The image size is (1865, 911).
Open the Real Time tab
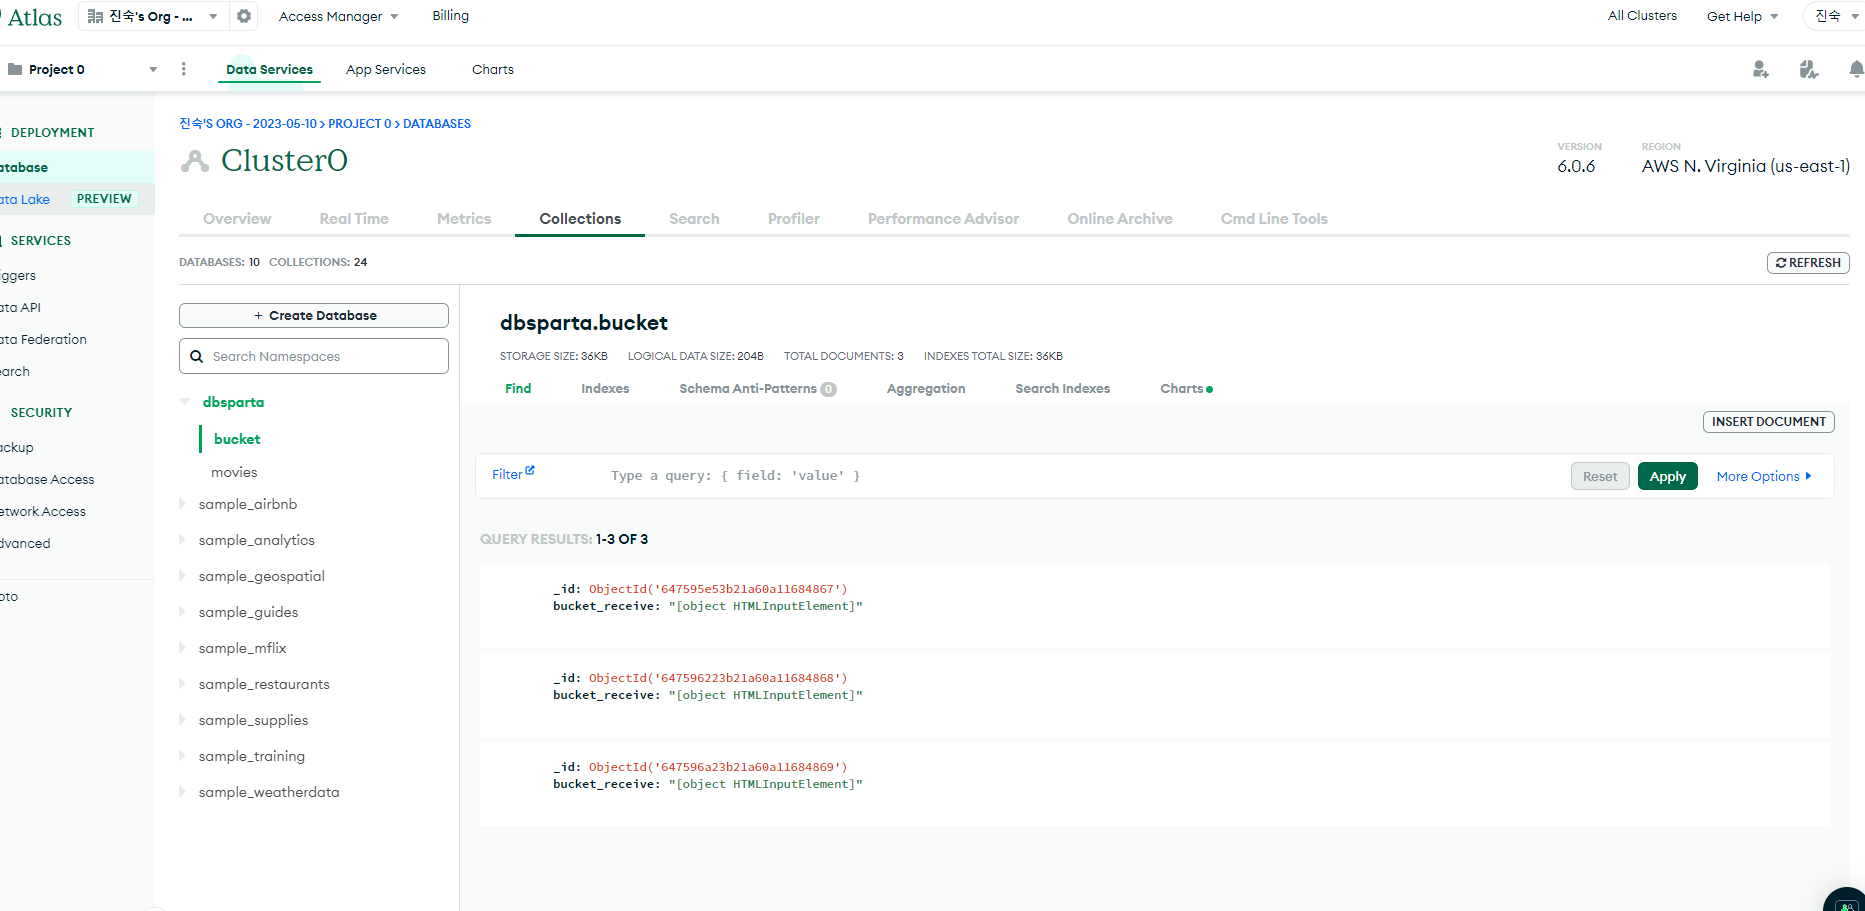point(354,218)
